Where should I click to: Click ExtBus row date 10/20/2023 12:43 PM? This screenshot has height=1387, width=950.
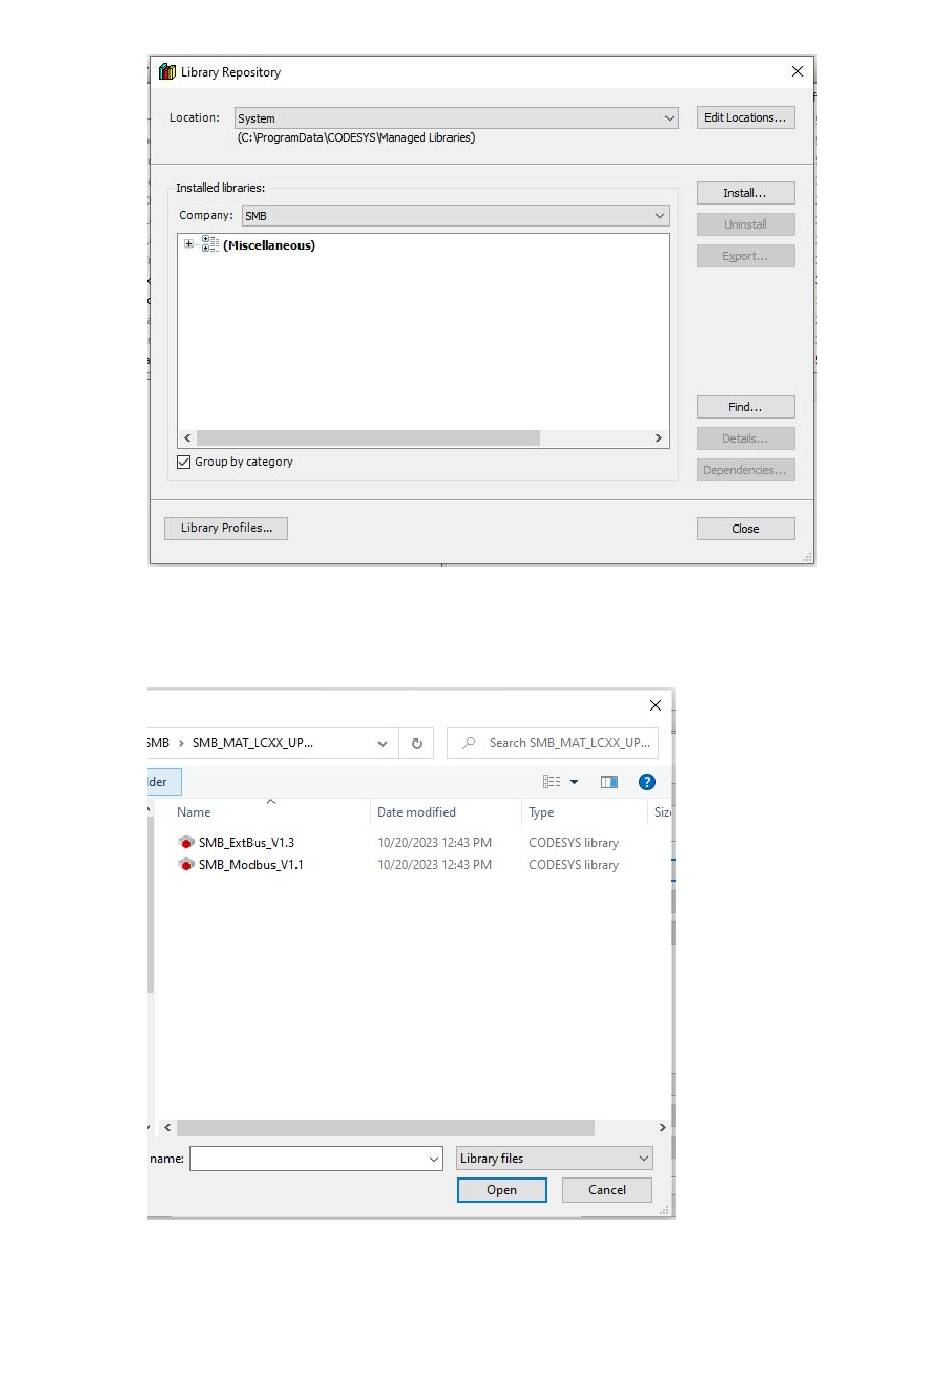tap(434, 843)
